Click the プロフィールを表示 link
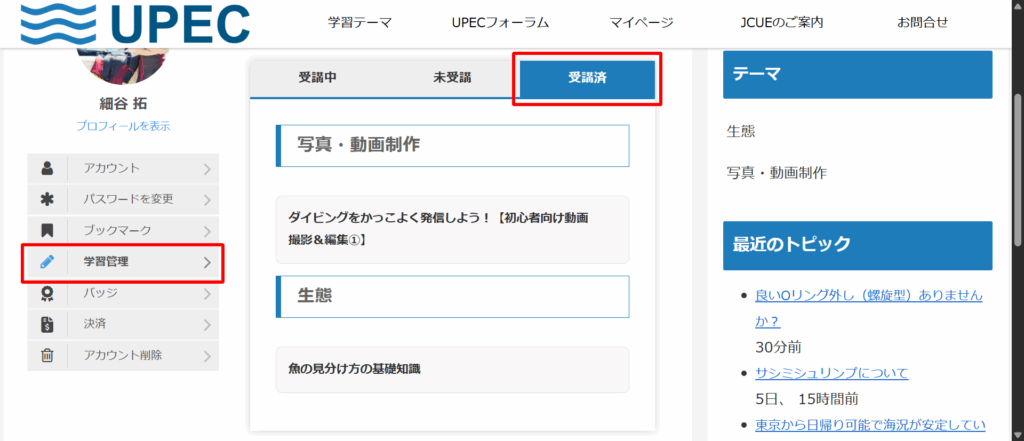1024x441 pixels. pos(123,126)
